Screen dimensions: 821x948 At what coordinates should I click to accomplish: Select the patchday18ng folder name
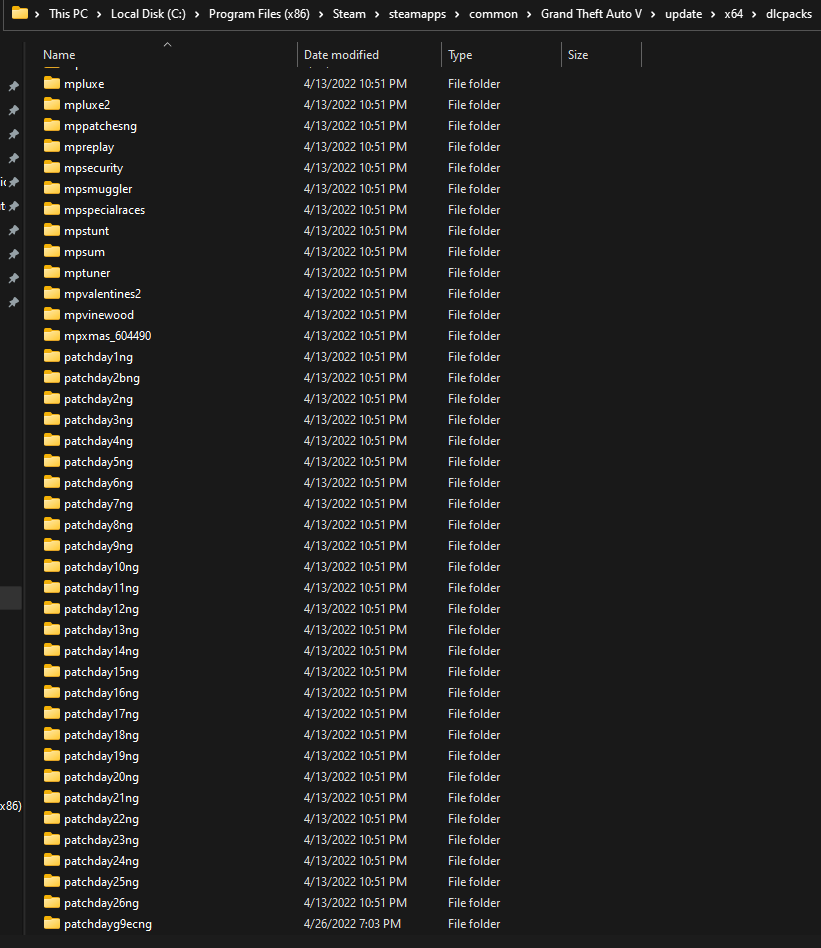click(x=102, y=735)
